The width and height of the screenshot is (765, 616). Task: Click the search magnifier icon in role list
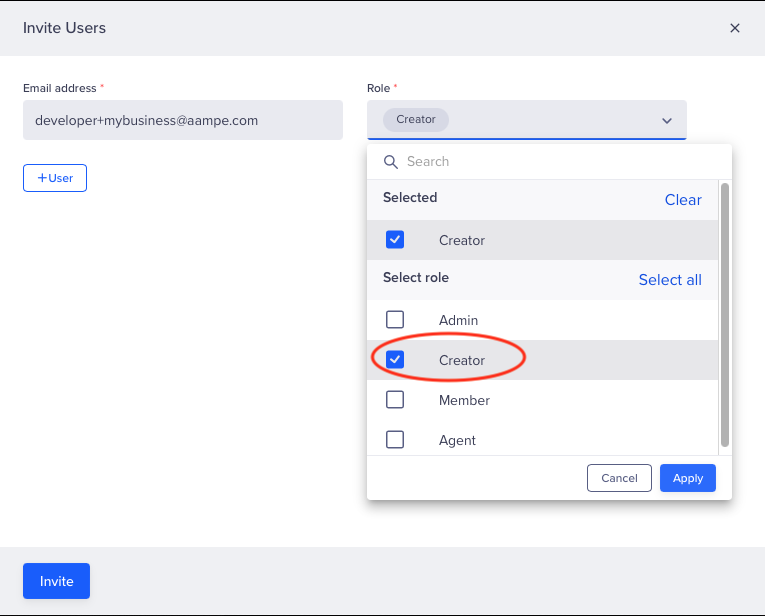pos(390,161)
